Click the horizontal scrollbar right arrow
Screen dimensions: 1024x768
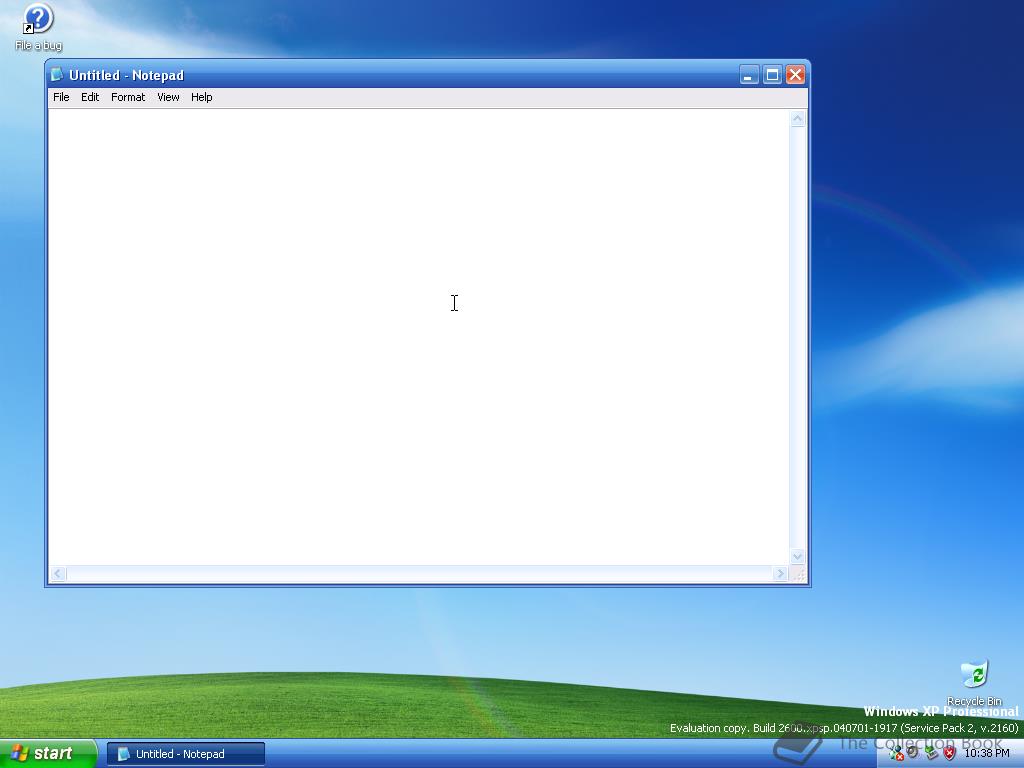pos(780,573)
